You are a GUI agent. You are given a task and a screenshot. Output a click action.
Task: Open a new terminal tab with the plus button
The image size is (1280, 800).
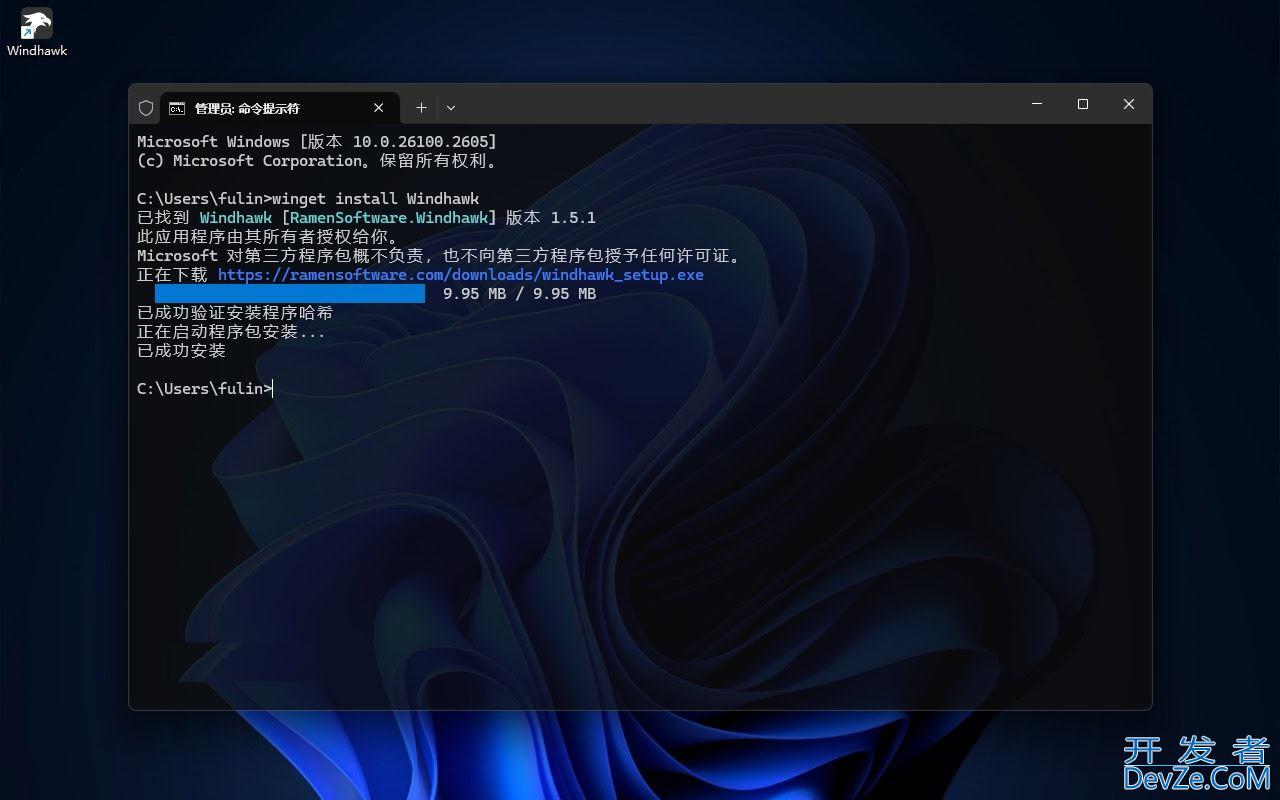(421, 108)
